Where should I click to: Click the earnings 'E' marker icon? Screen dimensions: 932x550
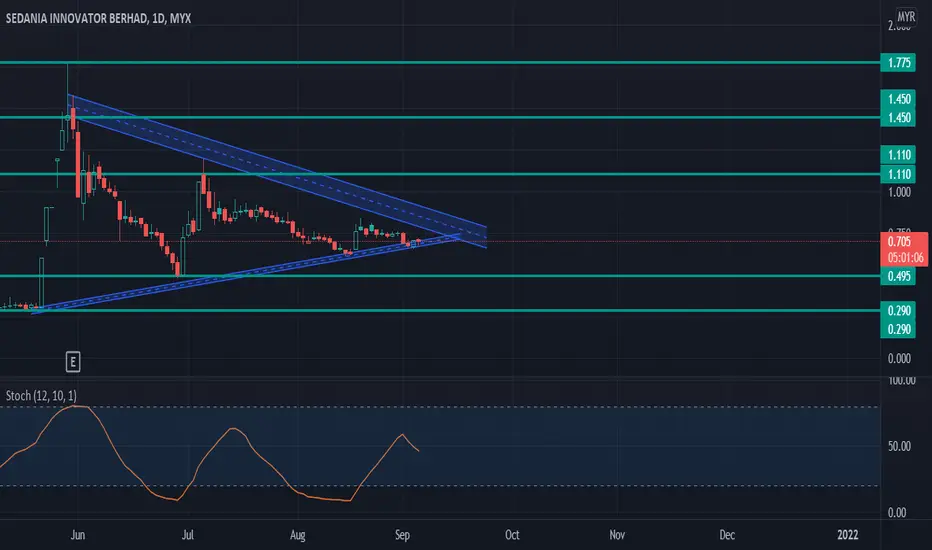pyautogui.click(x=73, y=362)
